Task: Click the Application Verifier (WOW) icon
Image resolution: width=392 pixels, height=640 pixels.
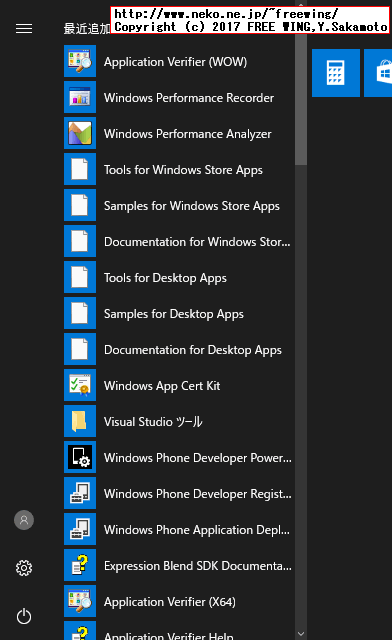Action: [80, 61]
